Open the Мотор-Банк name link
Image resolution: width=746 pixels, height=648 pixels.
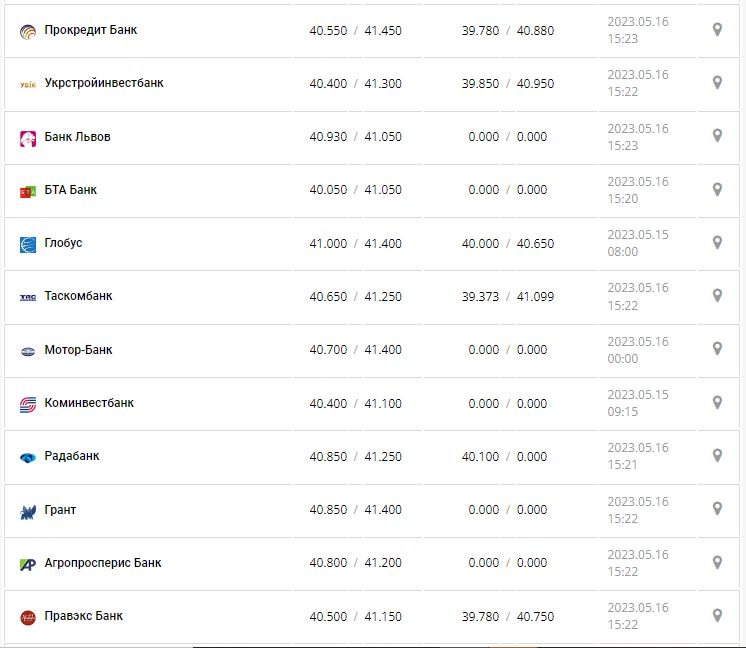pyautogui.click(x=78, y=350)
